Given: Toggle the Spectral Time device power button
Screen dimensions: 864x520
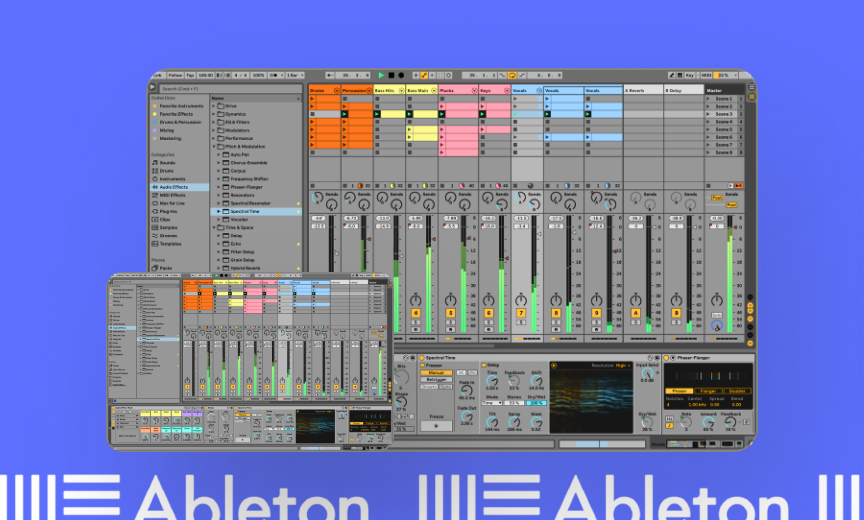Looking at the screenshot, I should (421, 357).
